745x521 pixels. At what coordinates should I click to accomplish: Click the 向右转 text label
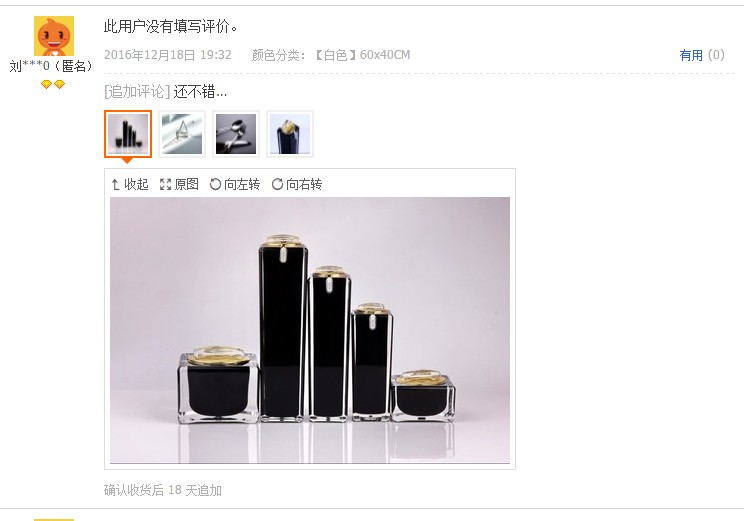[304, 184]
